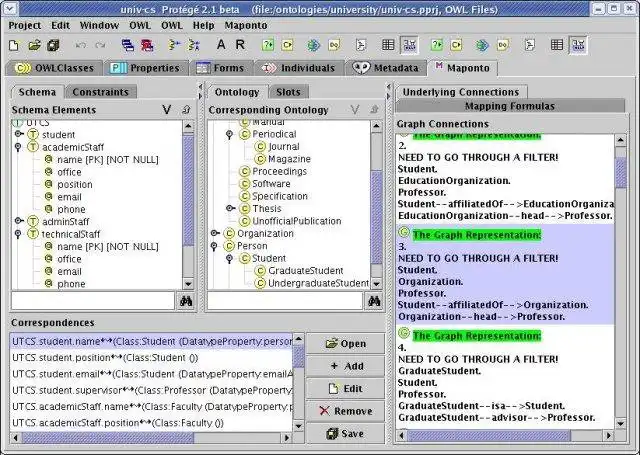Click the collapse arrows left of Ontology tab
The image size is (640, 455).
tap(200, 91)
